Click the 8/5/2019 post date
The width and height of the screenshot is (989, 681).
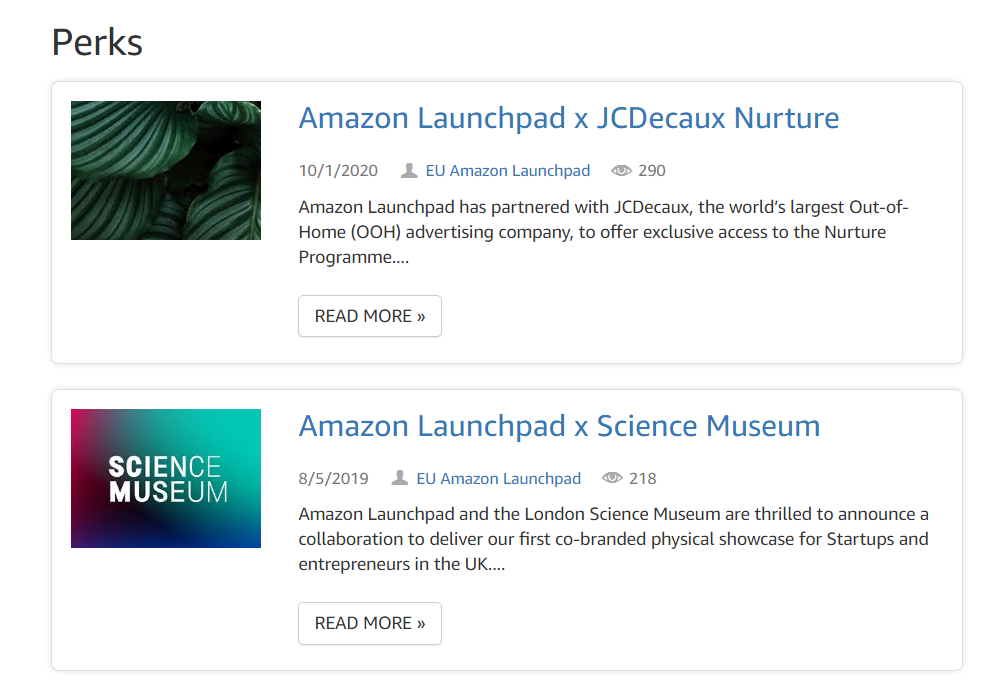[x=333, y=478]
